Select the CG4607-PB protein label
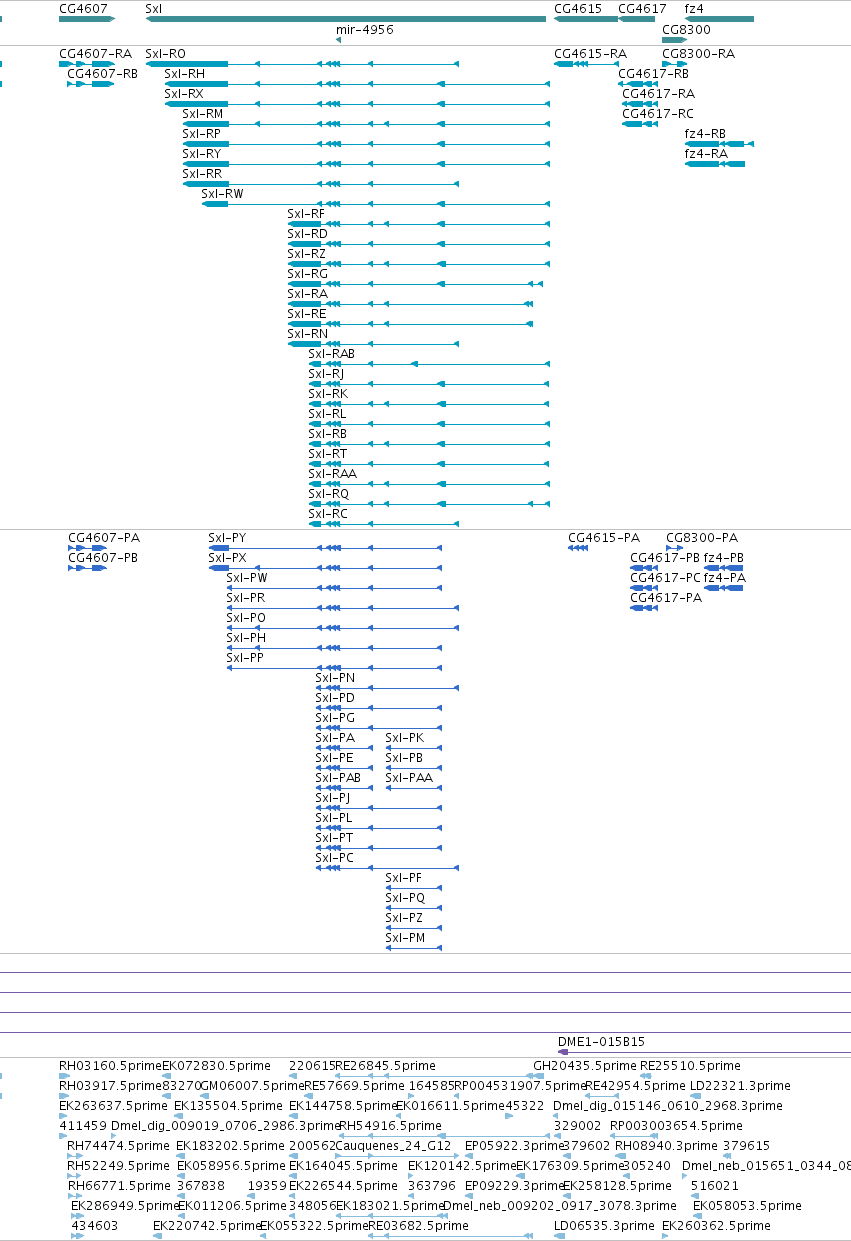851x1241 pixels. [103, 557]
